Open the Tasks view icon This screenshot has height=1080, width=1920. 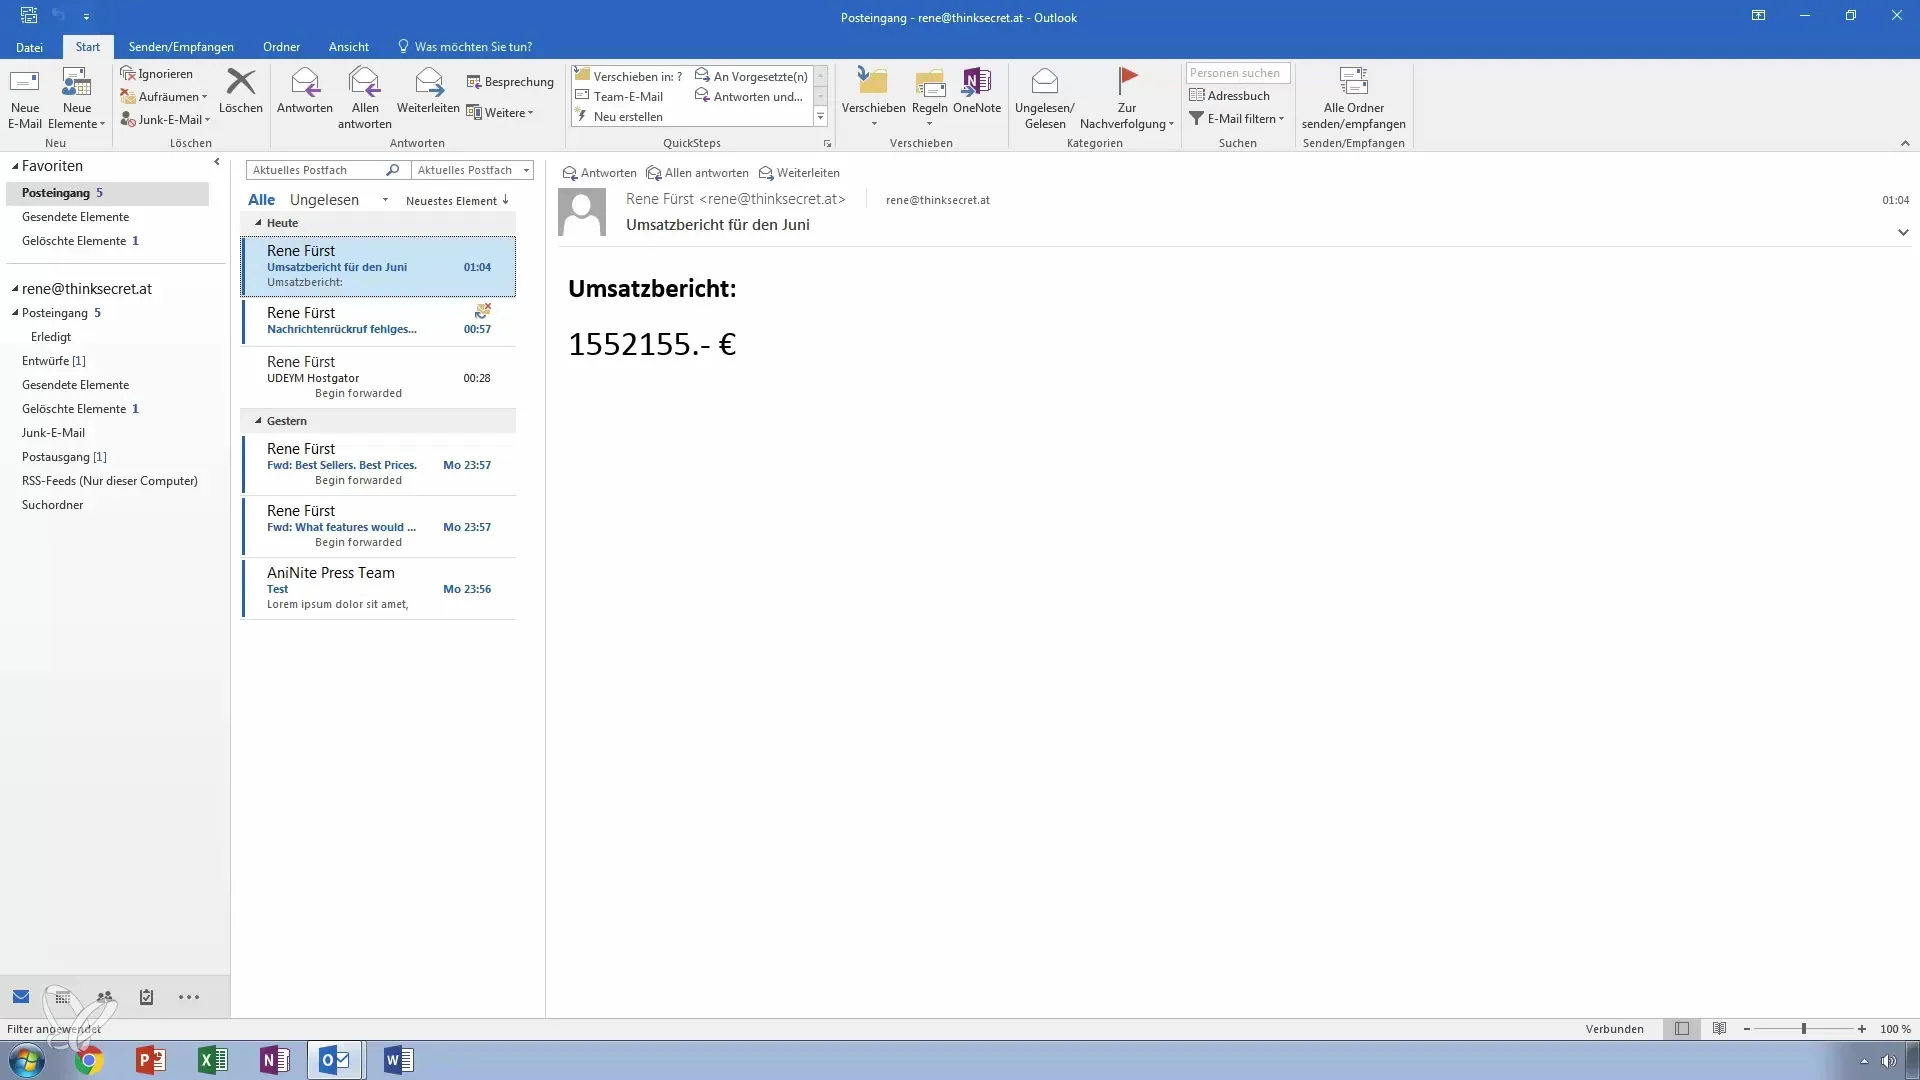point(146,997)
